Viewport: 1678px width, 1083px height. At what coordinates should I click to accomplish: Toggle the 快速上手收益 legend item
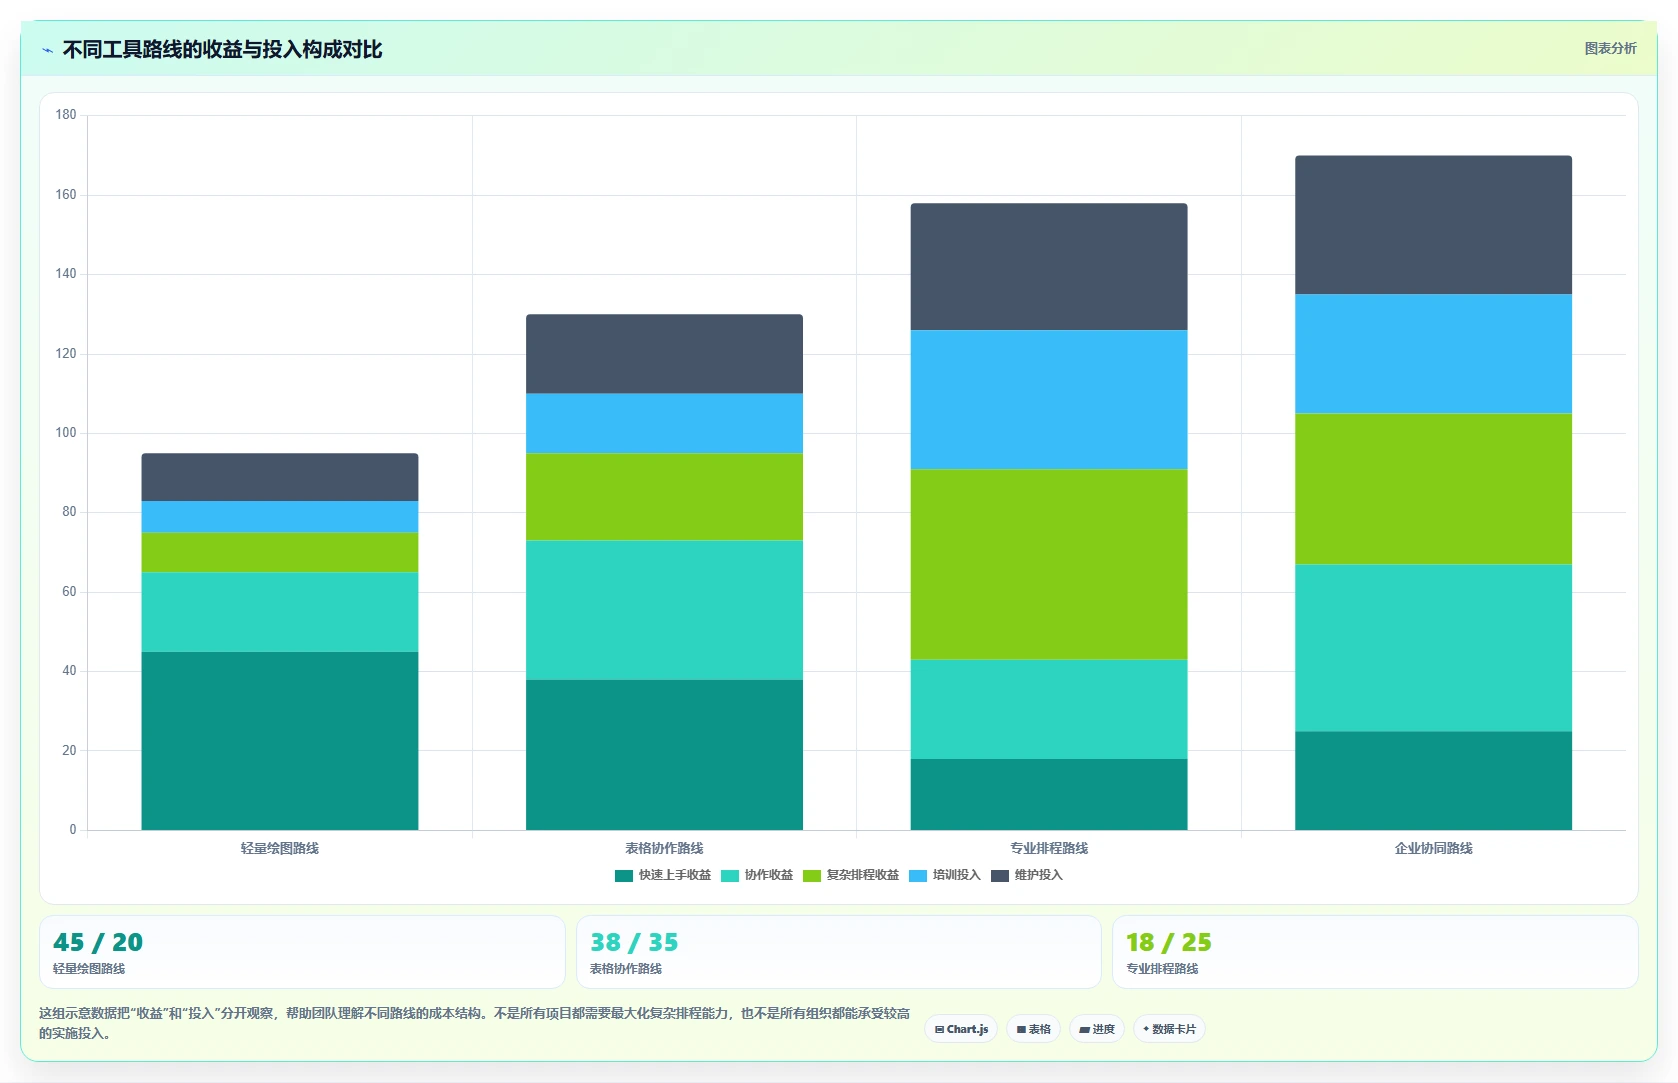[x=663, y=875]
